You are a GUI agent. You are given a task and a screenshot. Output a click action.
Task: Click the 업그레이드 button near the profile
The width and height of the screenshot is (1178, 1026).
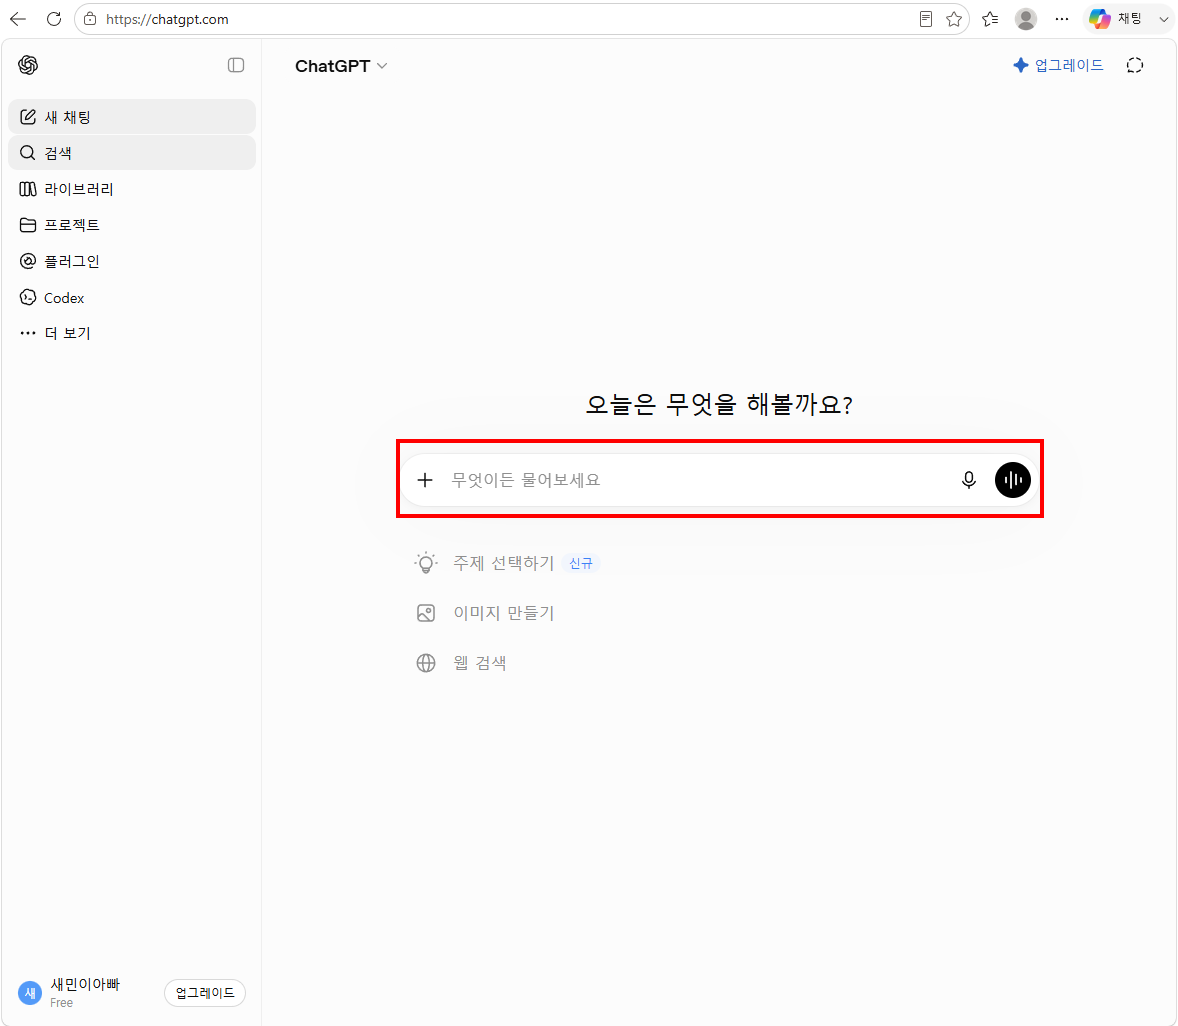(x=205, y=993)
